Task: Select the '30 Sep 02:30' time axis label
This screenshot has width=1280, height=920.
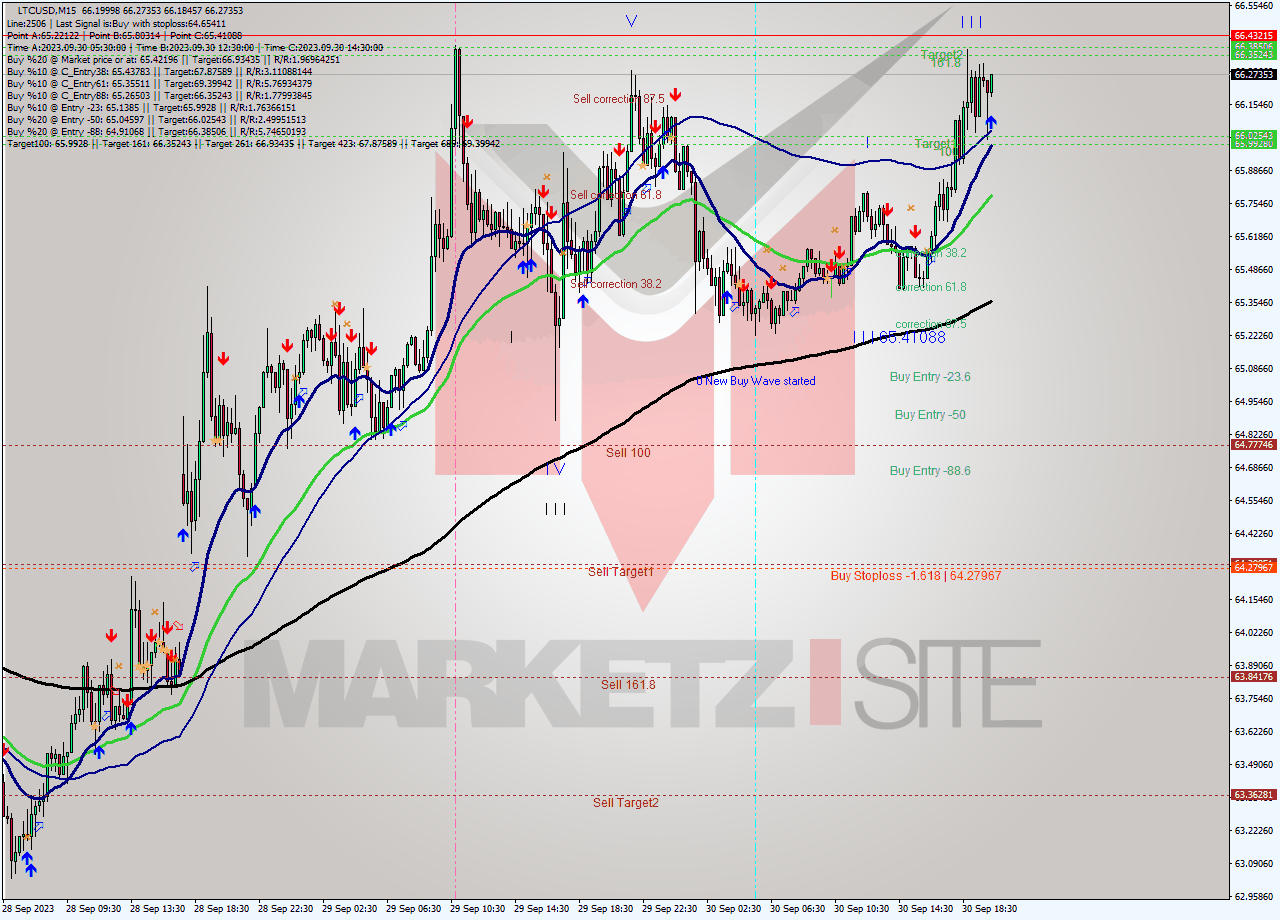Action: click(x=734, y=909)
